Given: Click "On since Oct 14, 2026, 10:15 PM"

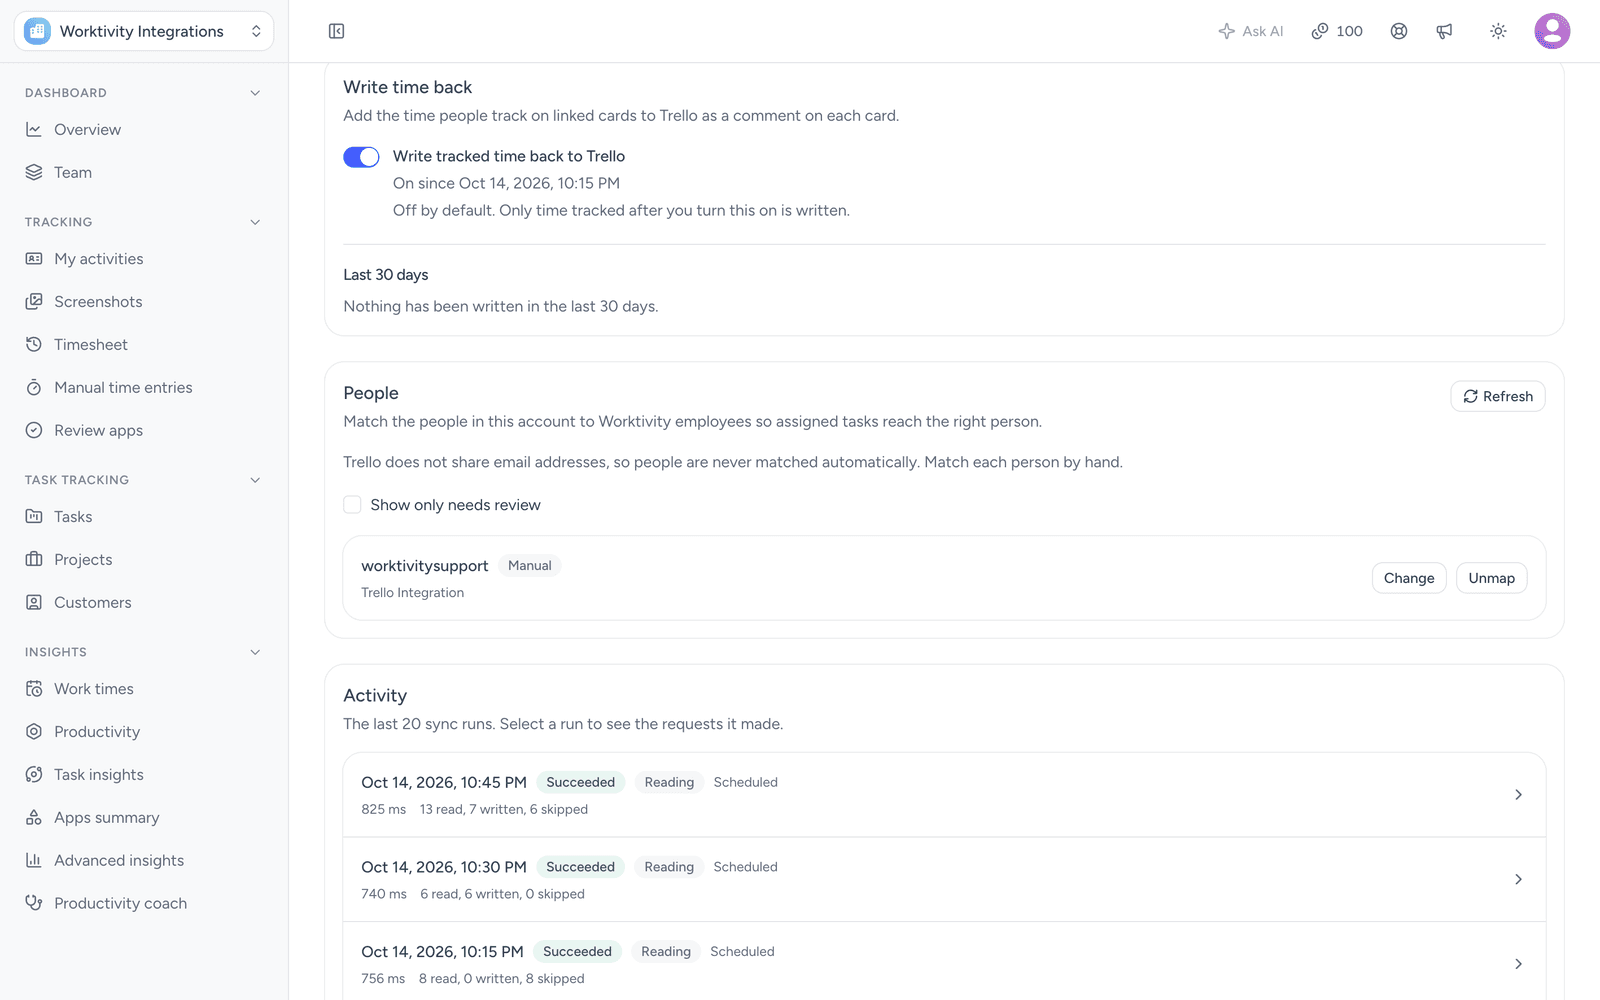Looking at the screenshot, I should 506,183.
